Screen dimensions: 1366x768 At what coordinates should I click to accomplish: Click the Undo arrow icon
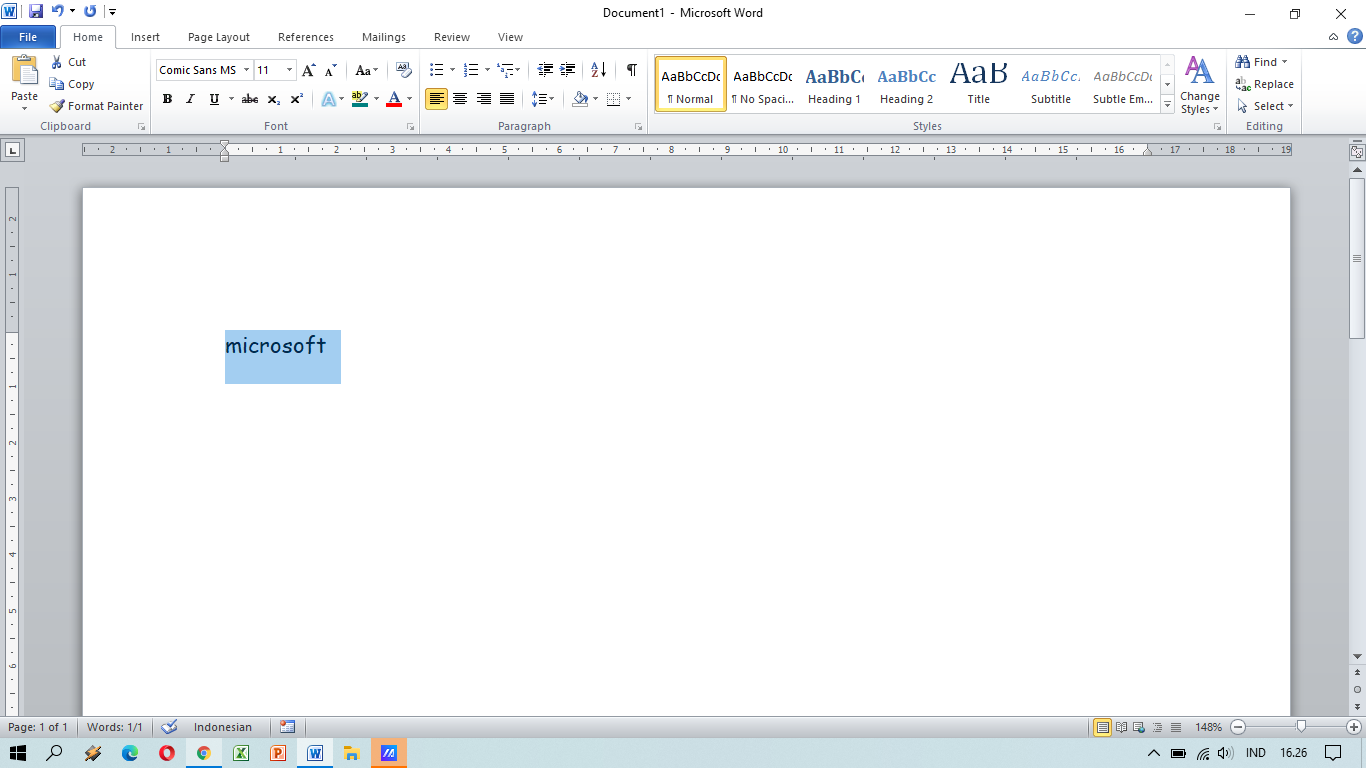tap(57, 12)
